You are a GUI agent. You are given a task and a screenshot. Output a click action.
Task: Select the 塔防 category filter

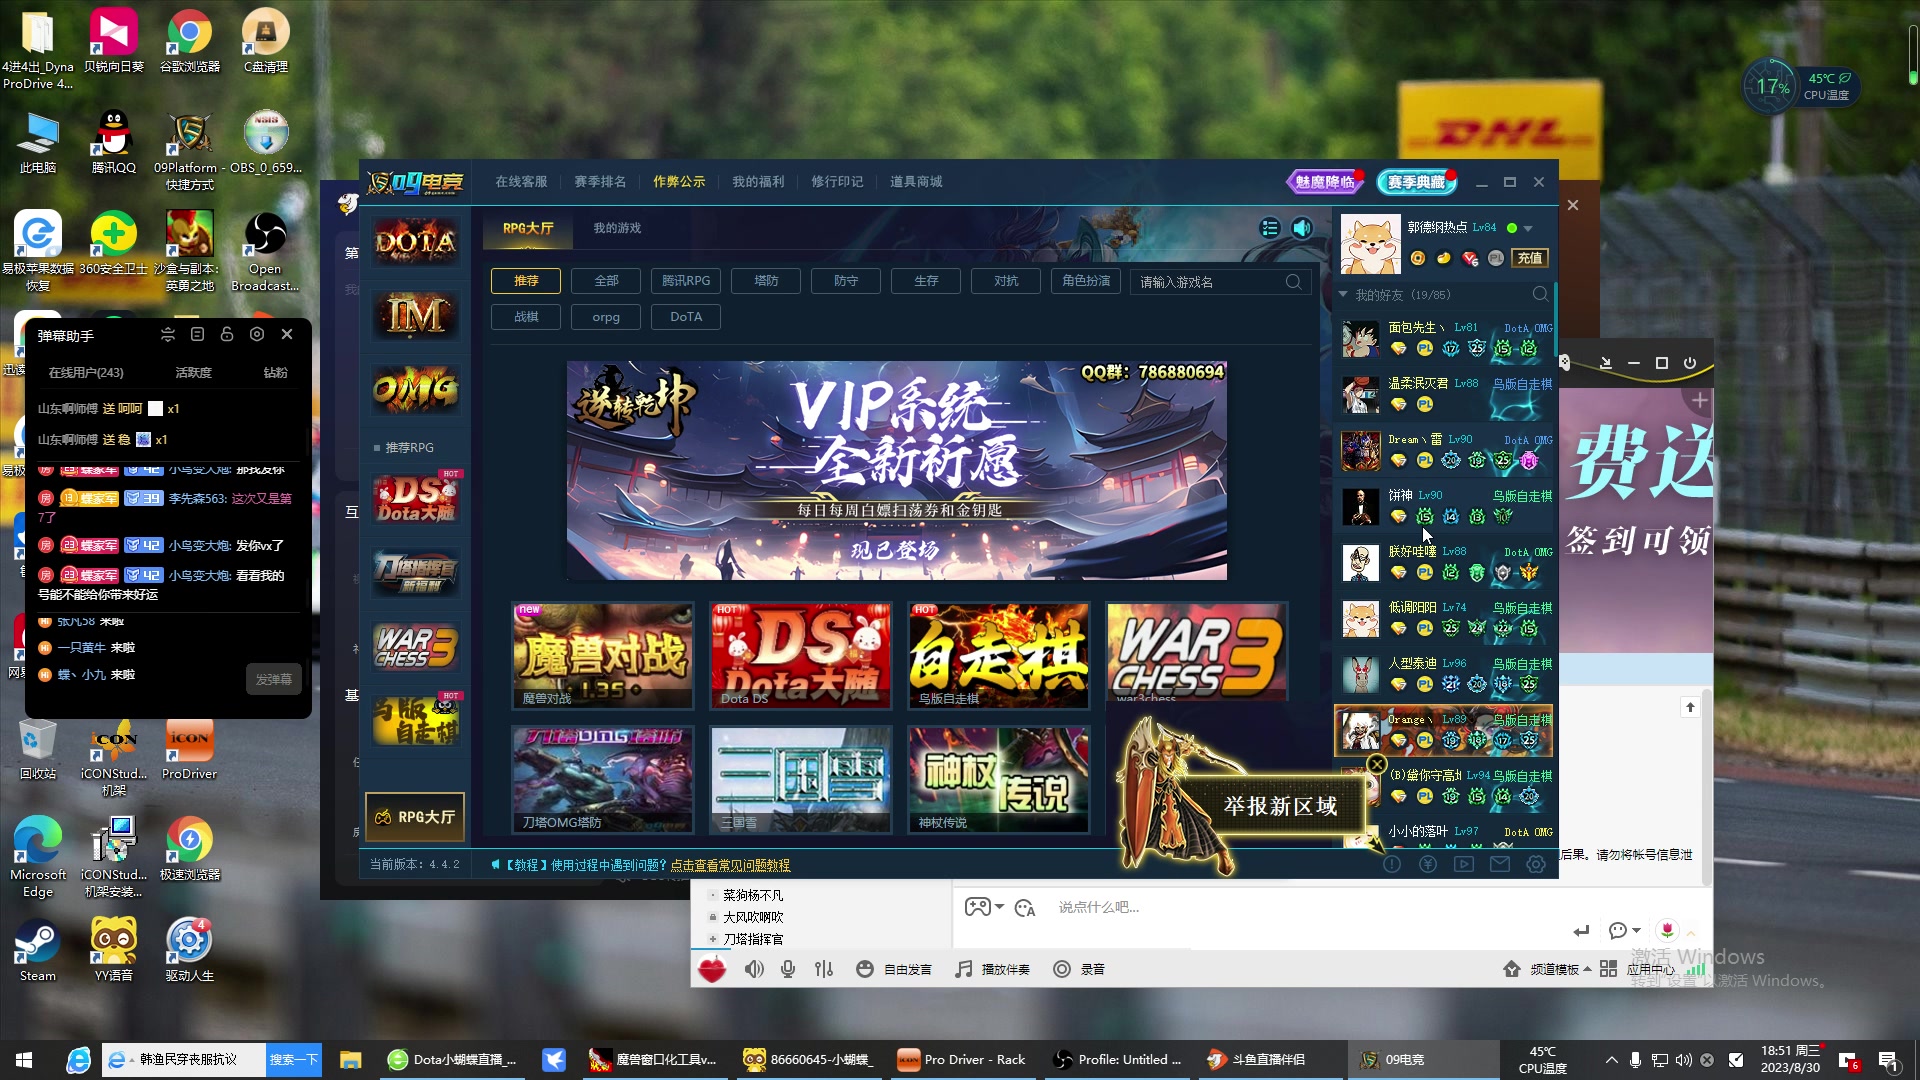pyautogui.click(x=766, y=281)
